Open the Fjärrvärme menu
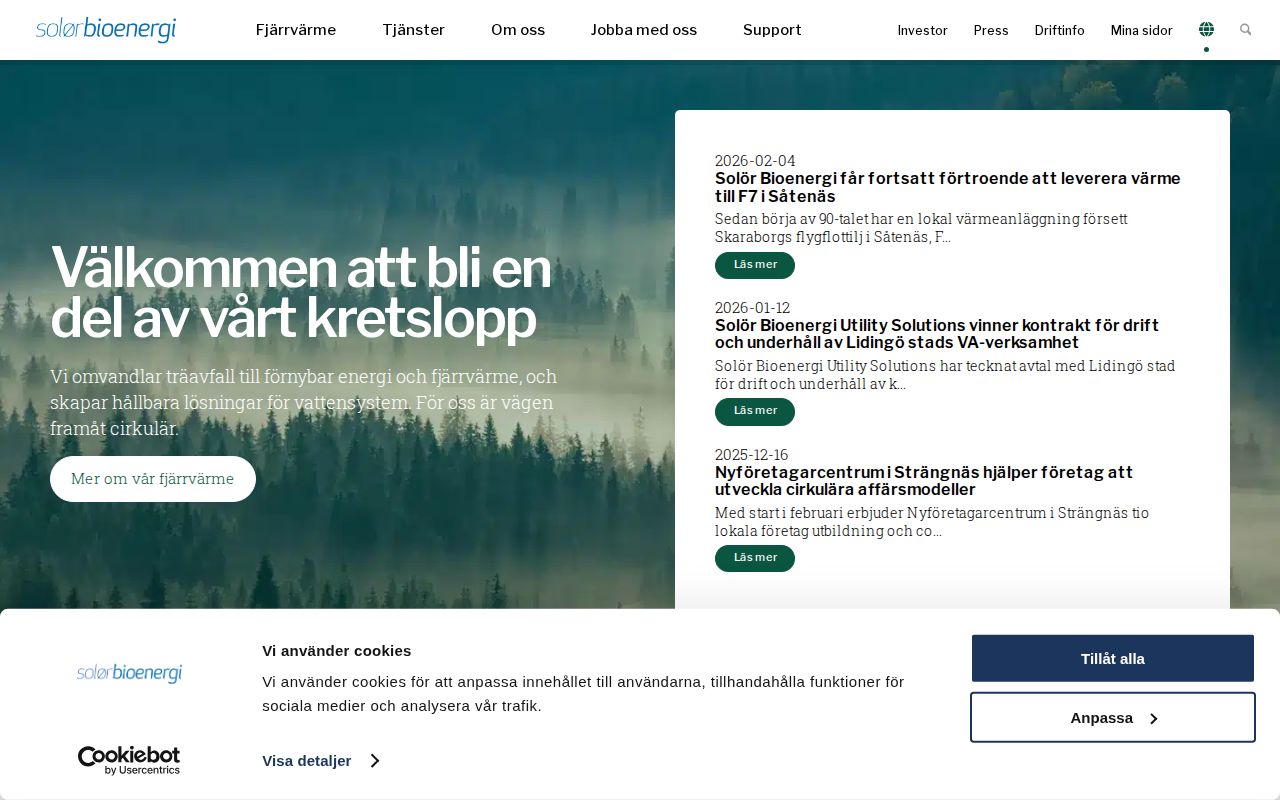The image size is (1280, 800). pos(296,30)
